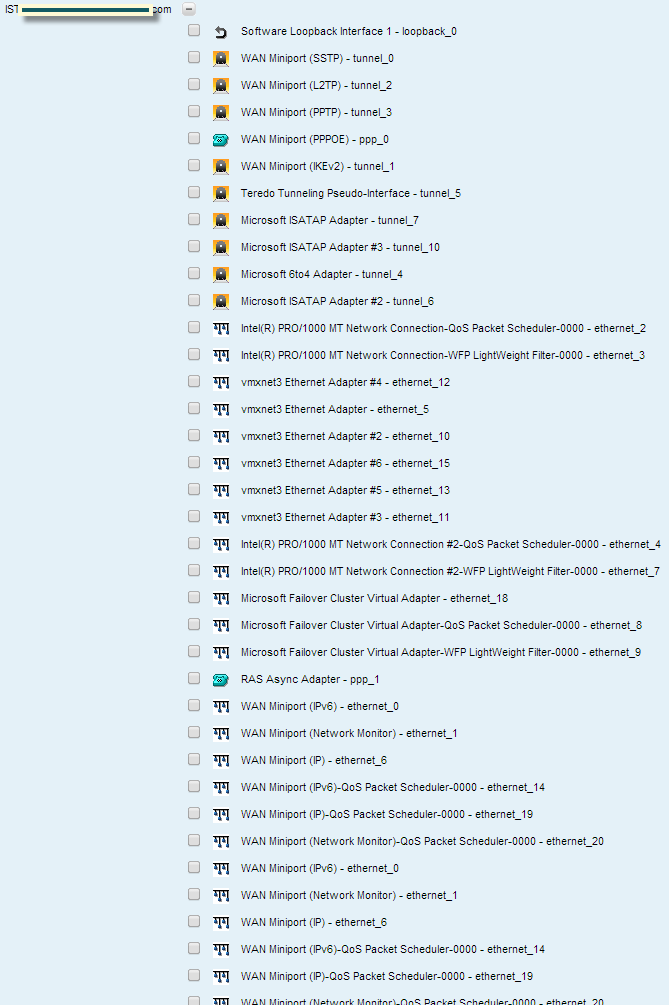Viewport: 669px width, 1005px height.
Task: Select the ethernet_7 WFP LightWeight Filter label
Action: click(450, 571)
